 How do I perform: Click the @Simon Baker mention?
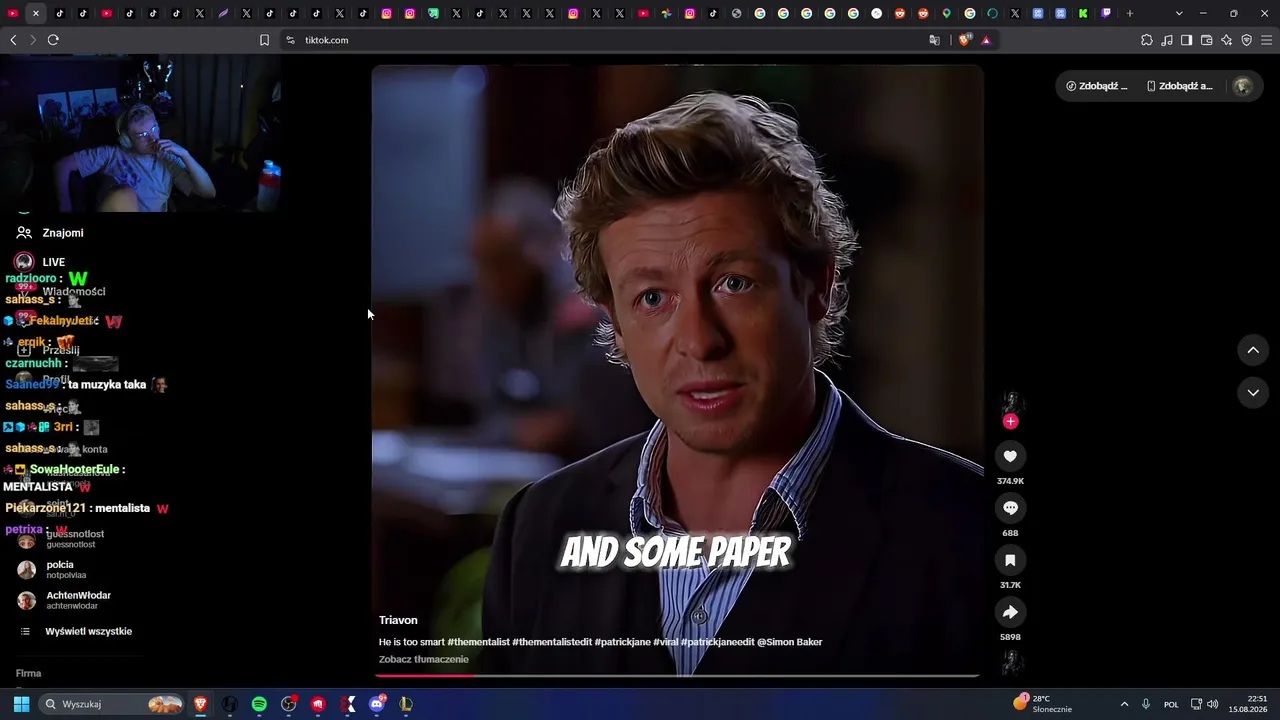[x=789, y=642]
